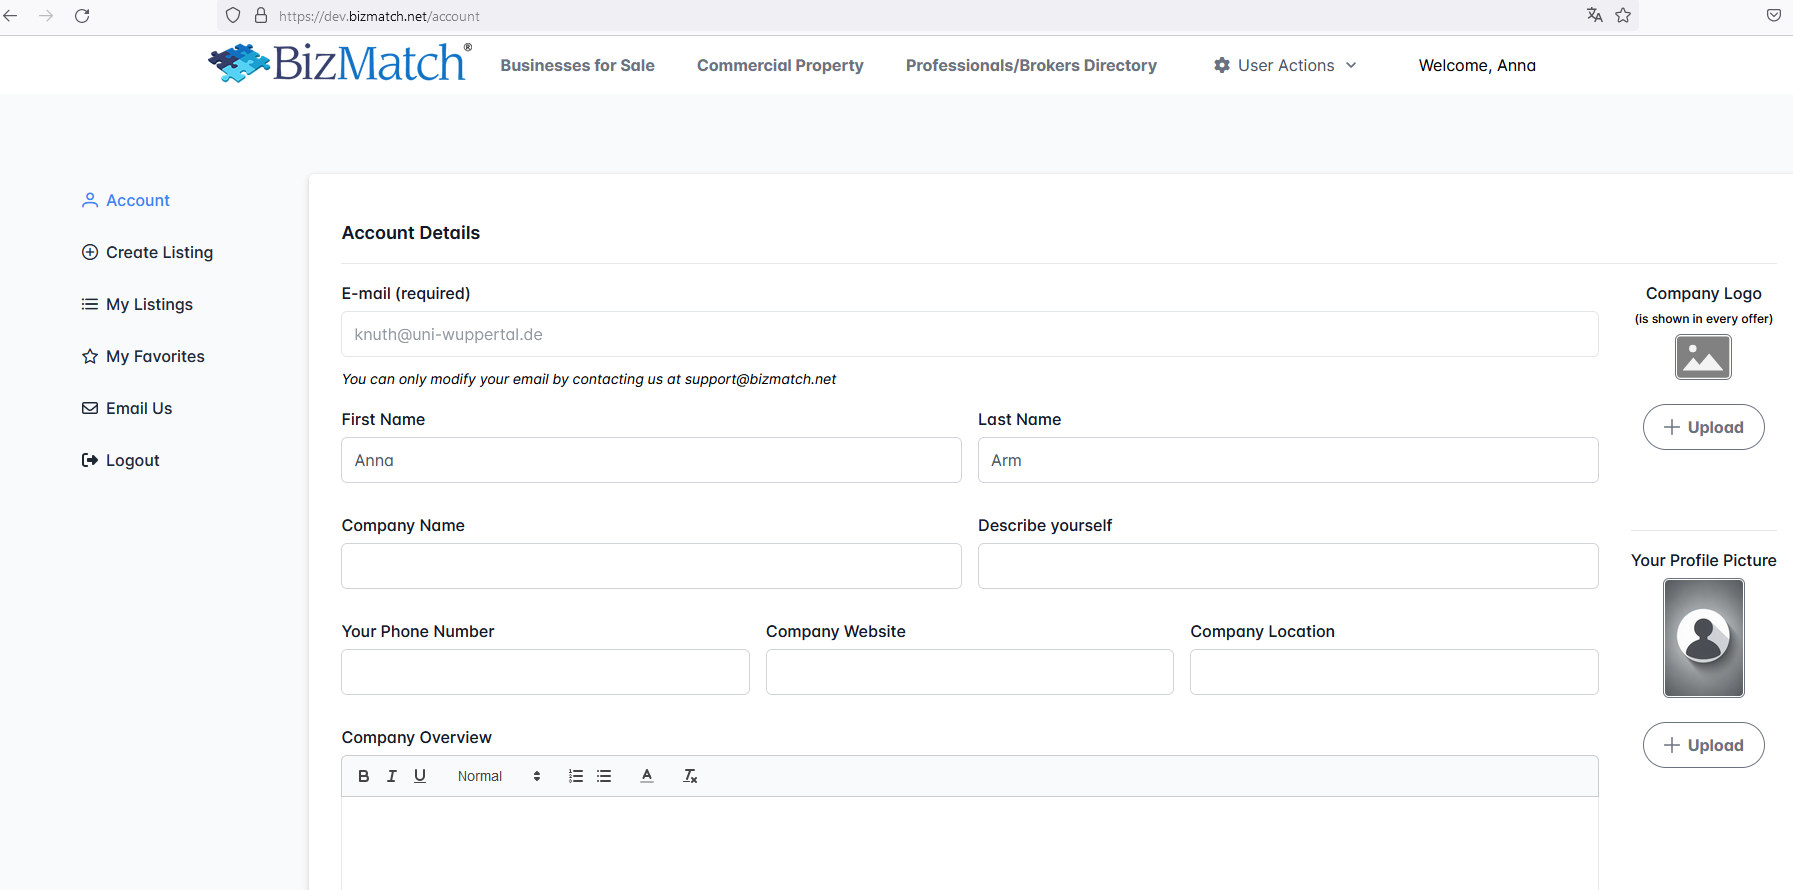Image resolution: width=1793 pixels, height=890 pixels.
Task: Toggle italic formatting in editor toolbar
Action: click(392, 776)
